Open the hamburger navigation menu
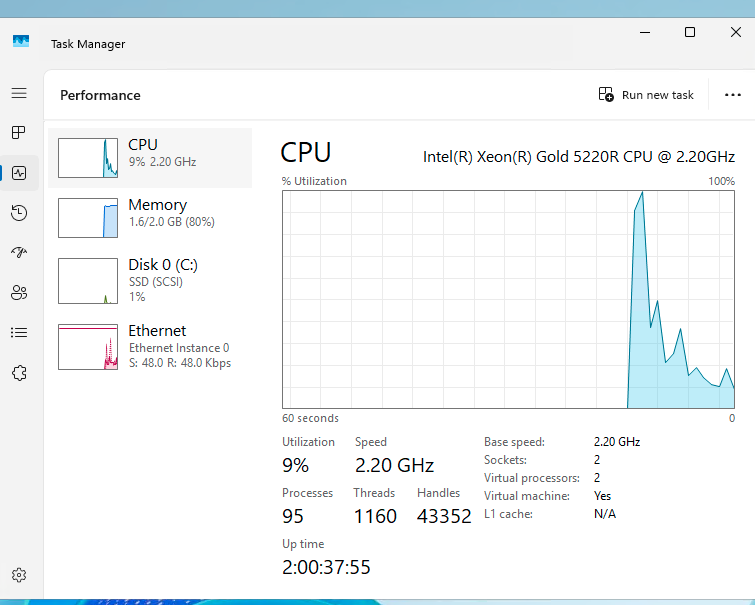755x605 pixels. point(19,93)
